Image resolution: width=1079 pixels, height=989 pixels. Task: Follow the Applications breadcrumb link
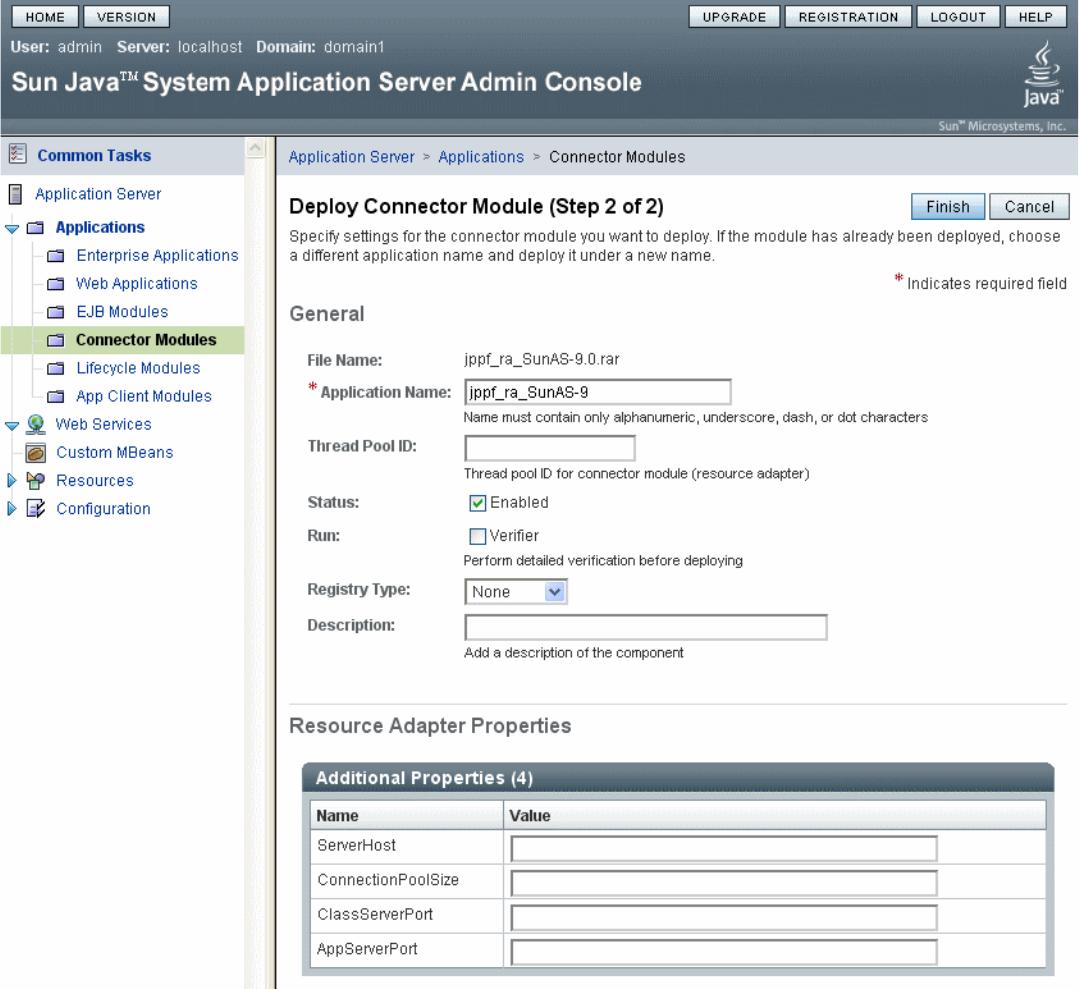pyautogui.click(x=481, y=157)
